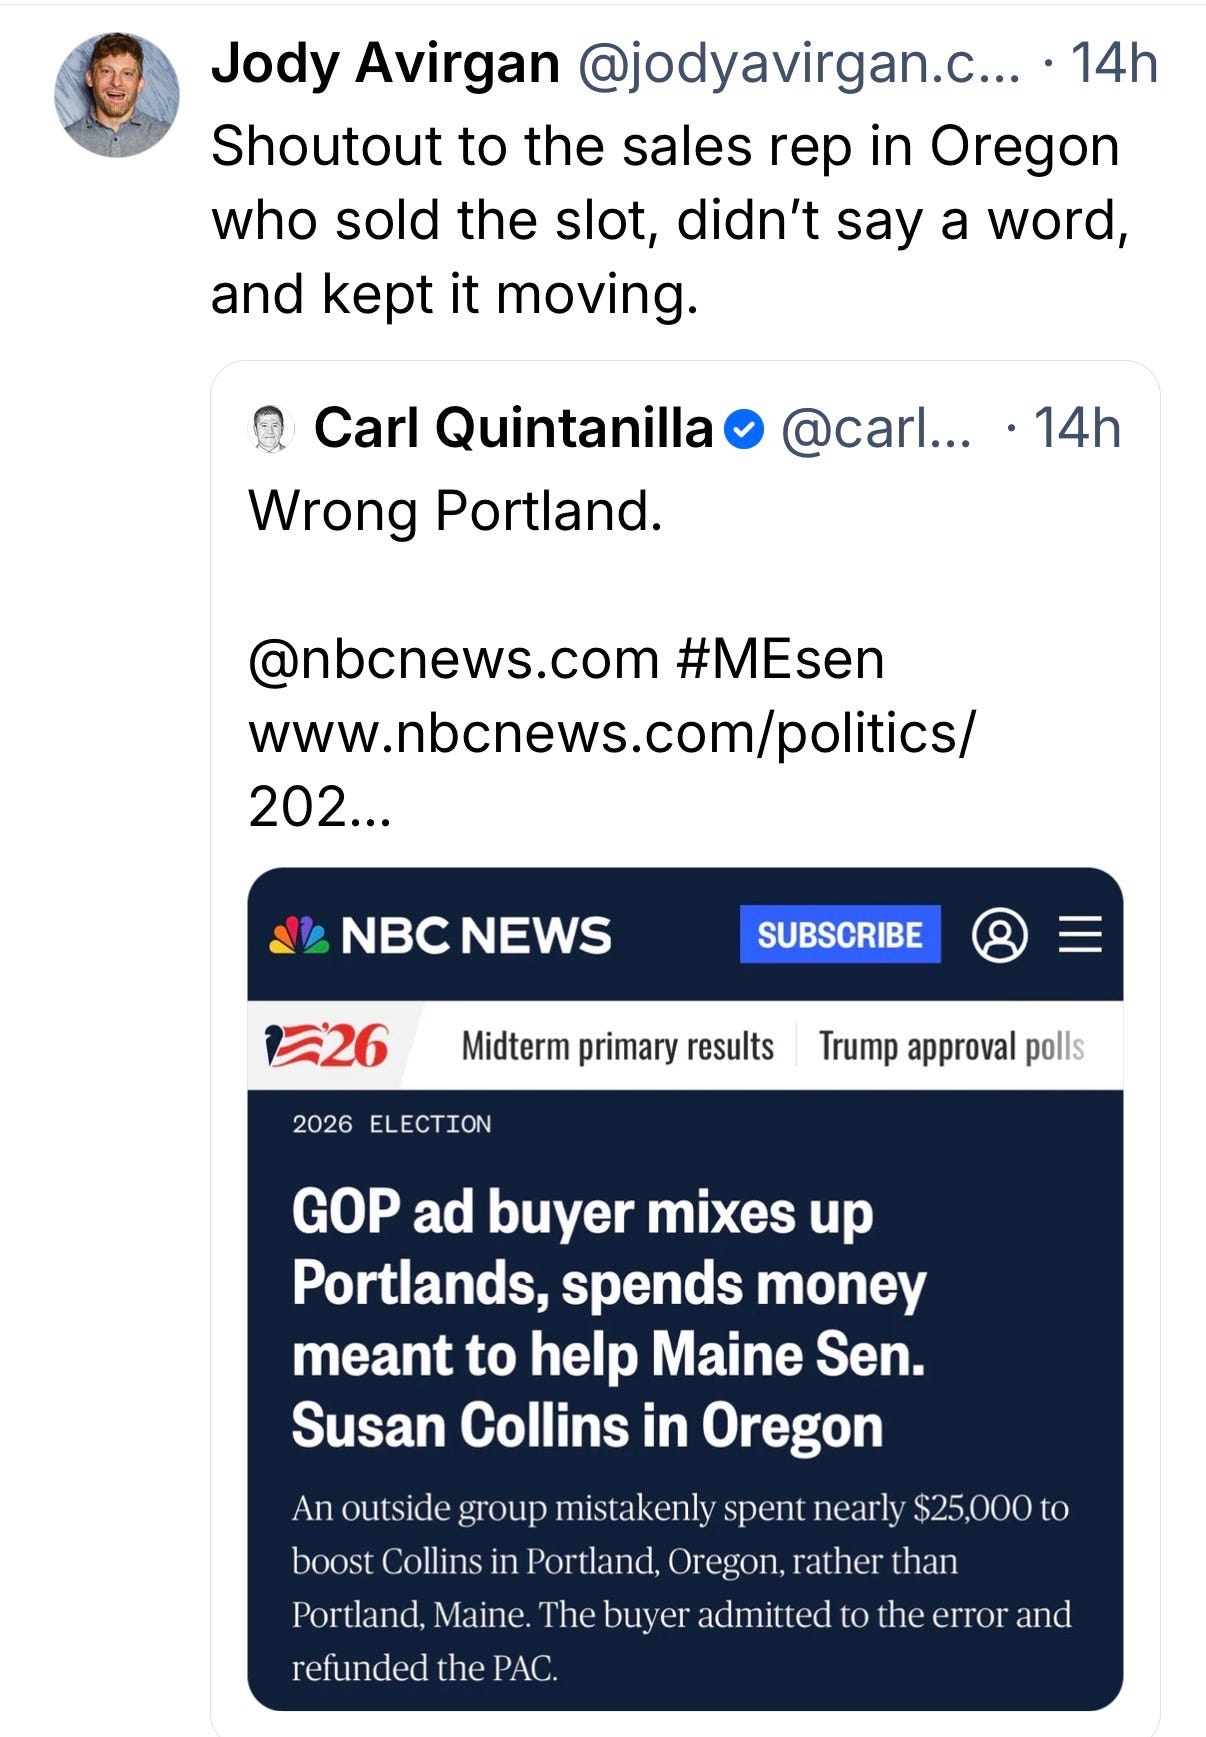The height and width of the screenshot is (1737, 1206).
Task: Select Midterm primary results tab
Action: pos(617,1047)
